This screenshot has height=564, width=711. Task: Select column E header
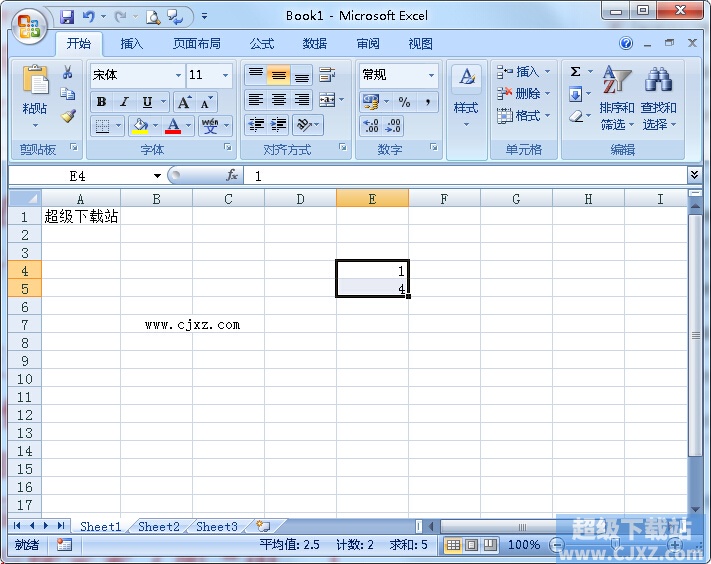[372, 199]
